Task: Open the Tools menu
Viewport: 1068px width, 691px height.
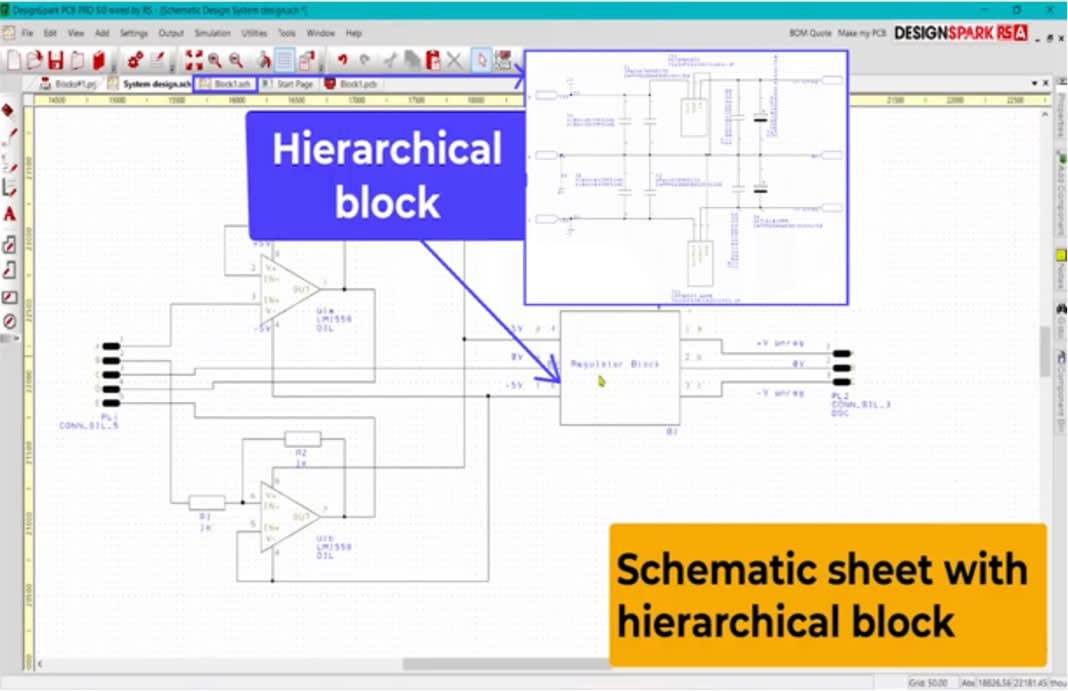Action: 287,33
